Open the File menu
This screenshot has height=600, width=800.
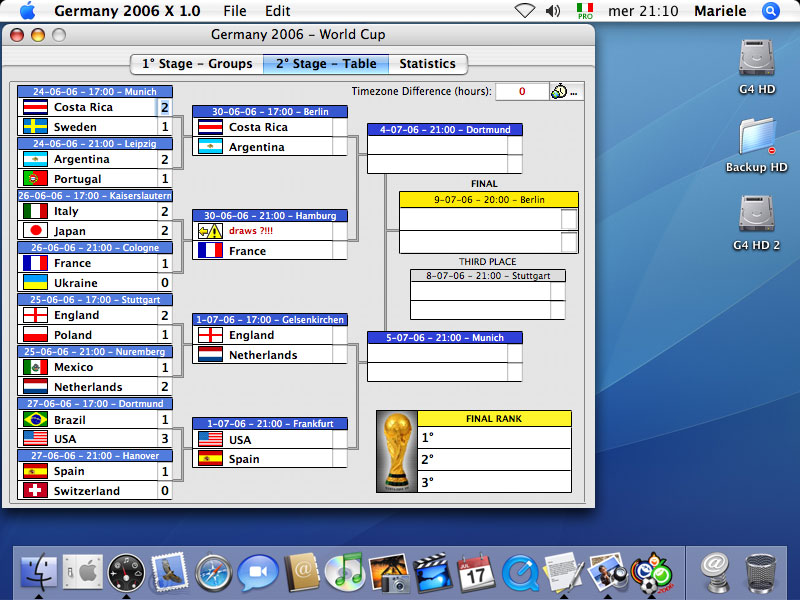[235, 11]
